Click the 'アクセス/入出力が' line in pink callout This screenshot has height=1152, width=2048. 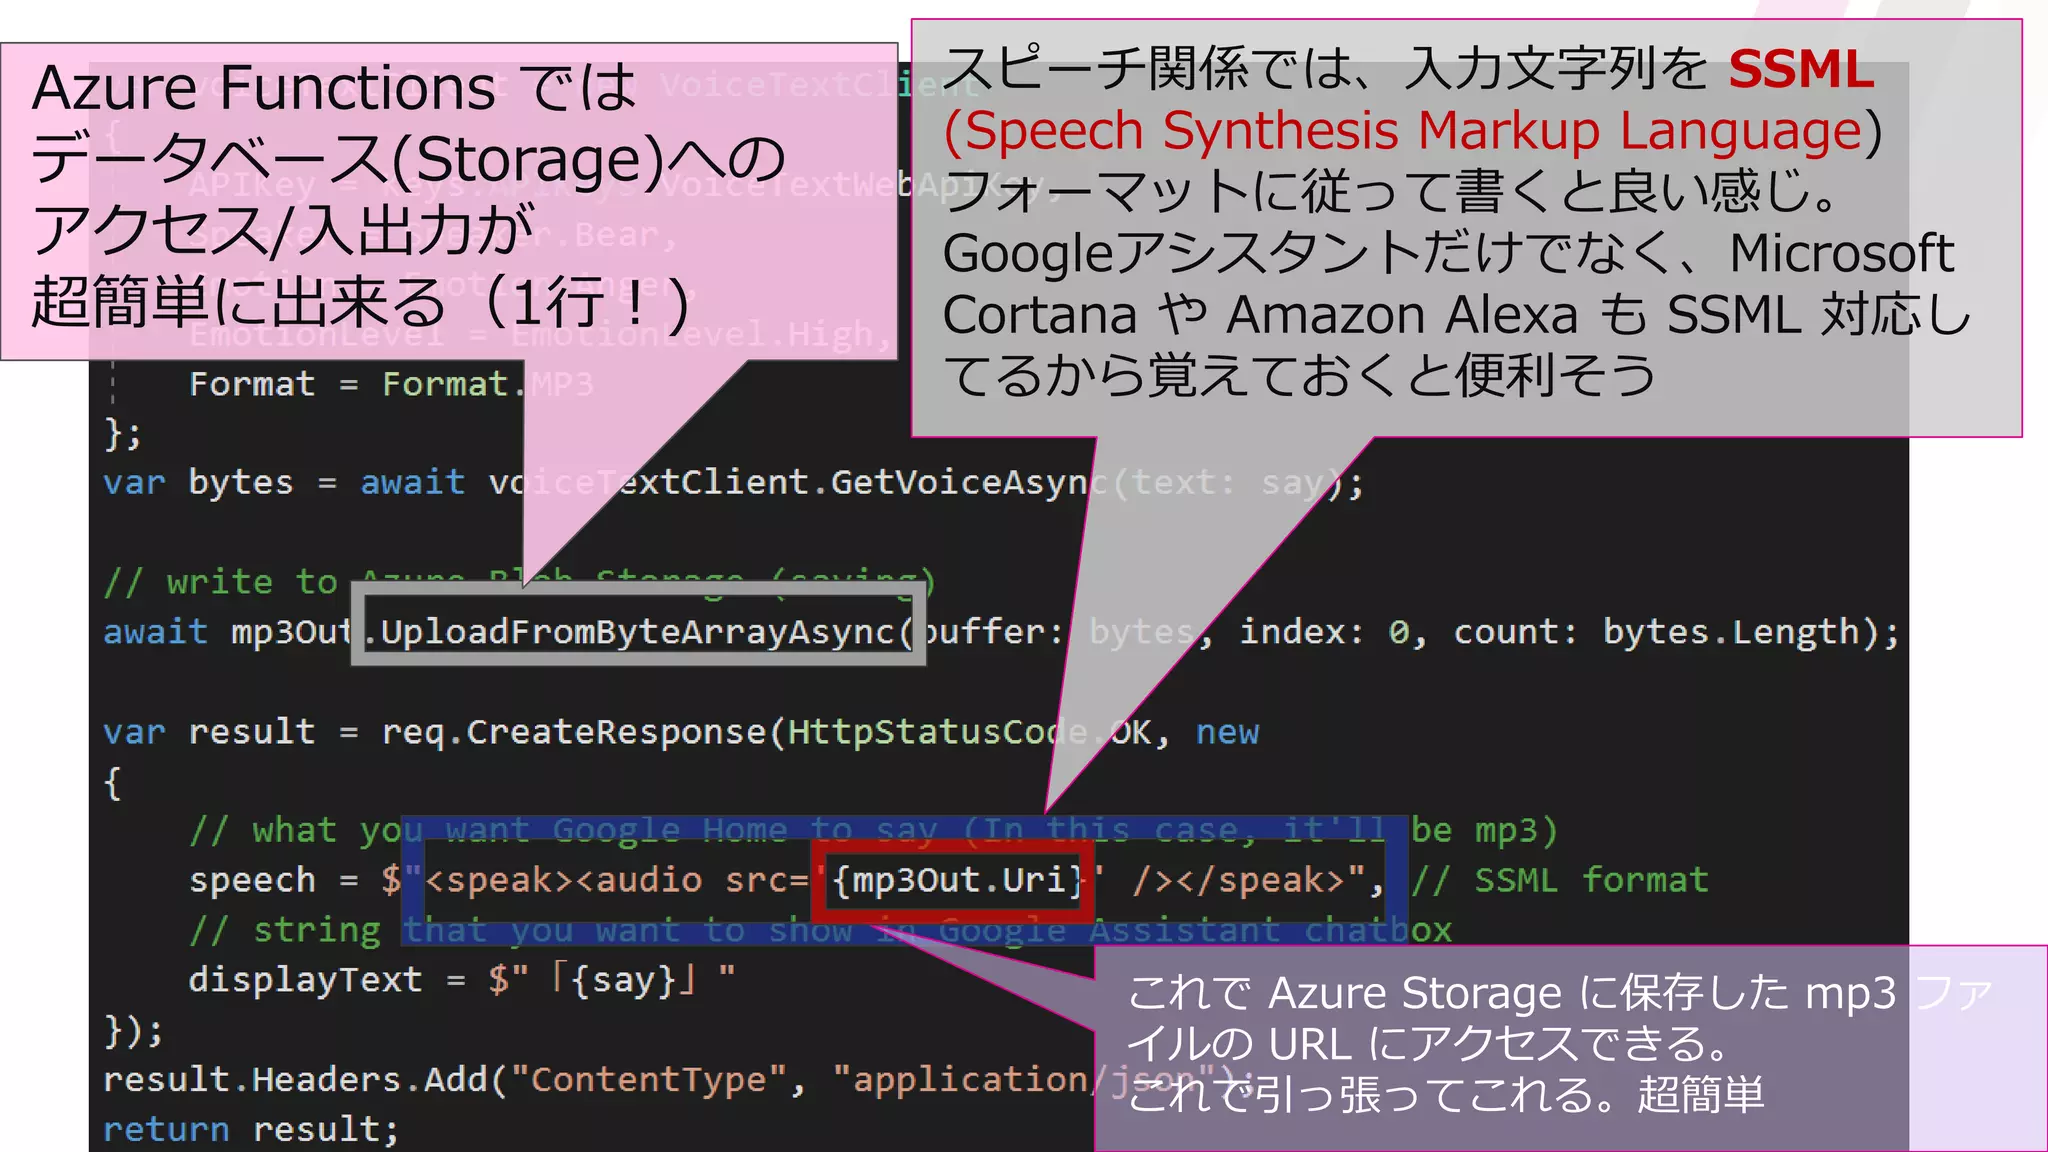284,230
